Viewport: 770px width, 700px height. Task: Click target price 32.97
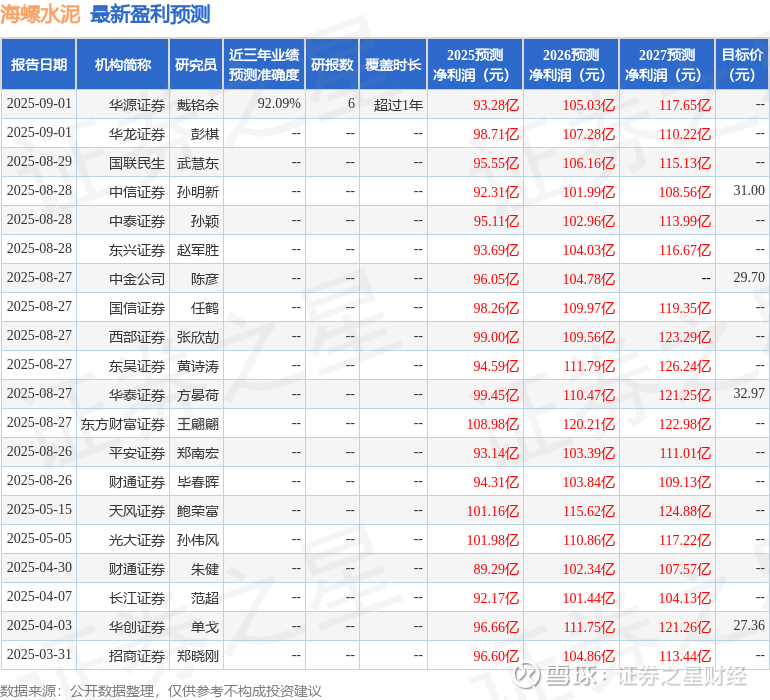click(x=749, y=393)
